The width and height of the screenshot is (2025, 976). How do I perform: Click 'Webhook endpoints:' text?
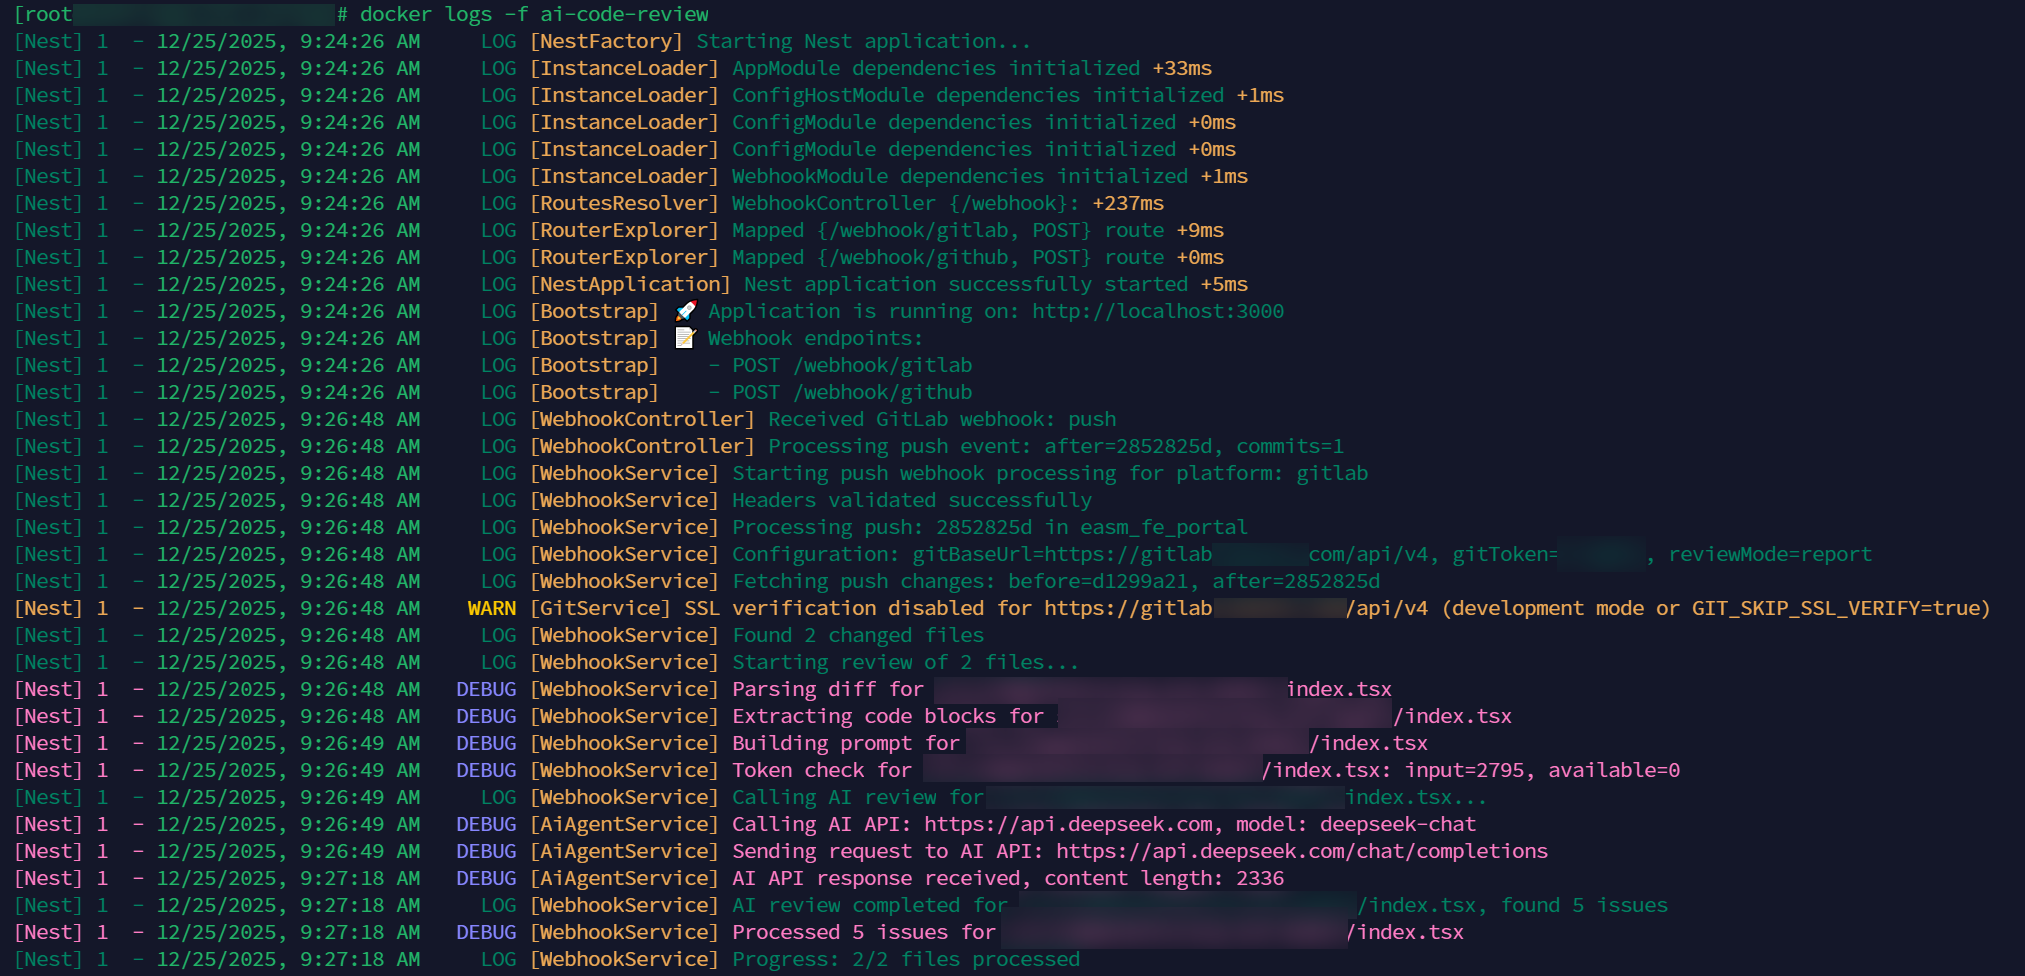coord(816,338)
